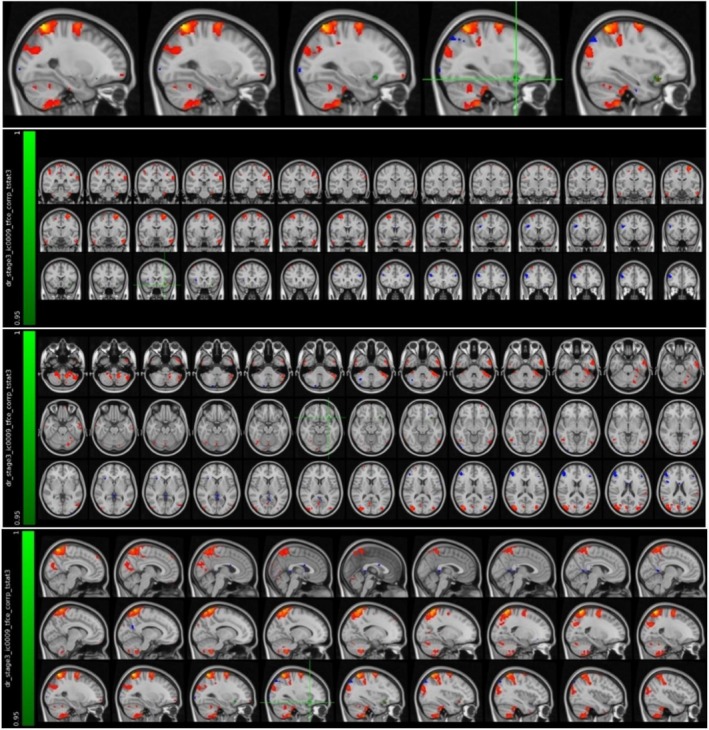Click the green colorbar beside the axial slices
This screenshot has height=730, width=709.
(29, 428)
